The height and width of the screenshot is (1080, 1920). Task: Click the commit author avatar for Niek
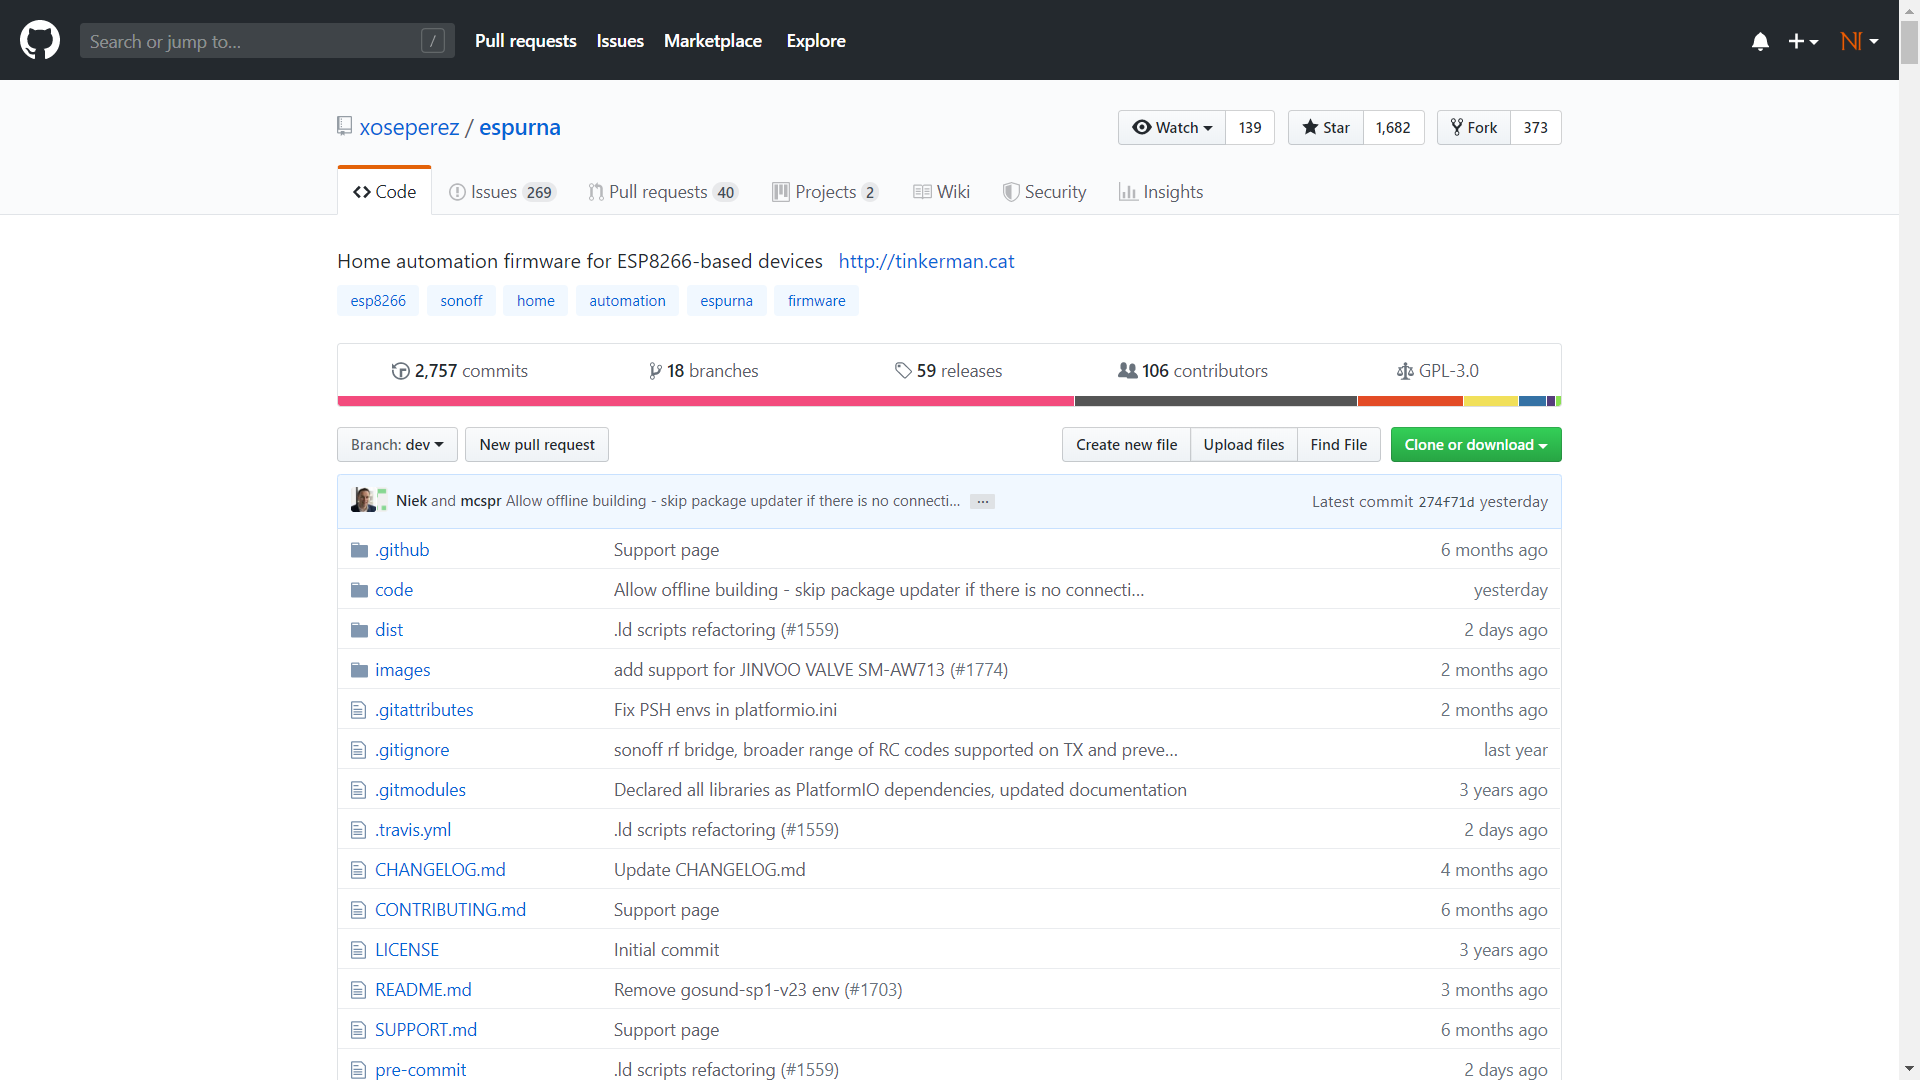(x=362, y=500)
